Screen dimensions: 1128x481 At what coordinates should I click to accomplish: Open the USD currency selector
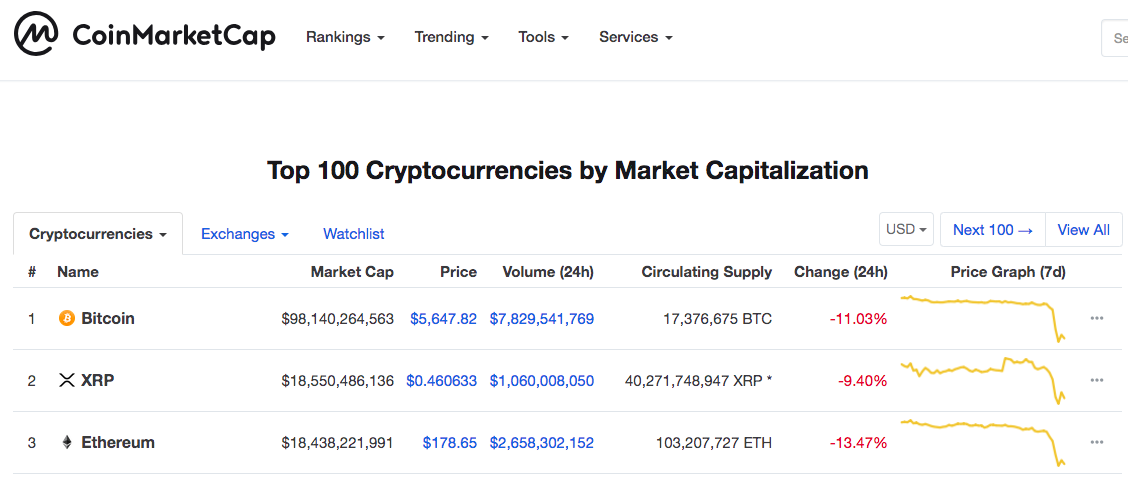pos(906,230)
